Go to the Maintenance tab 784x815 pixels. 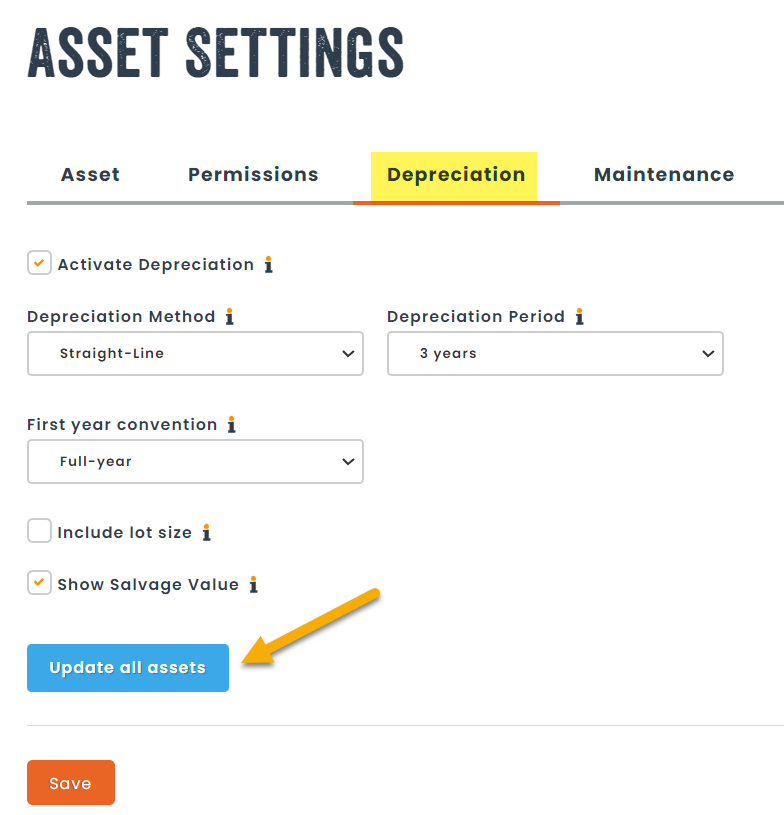664,175
